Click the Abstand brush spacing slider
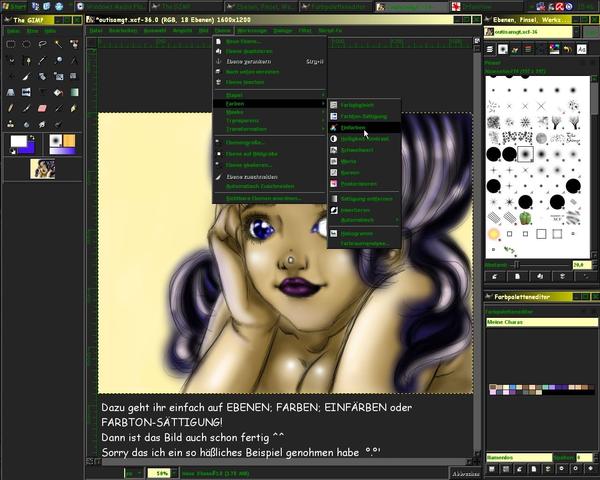Viewport: 600px width, 480px height. [x=541, y=265]
